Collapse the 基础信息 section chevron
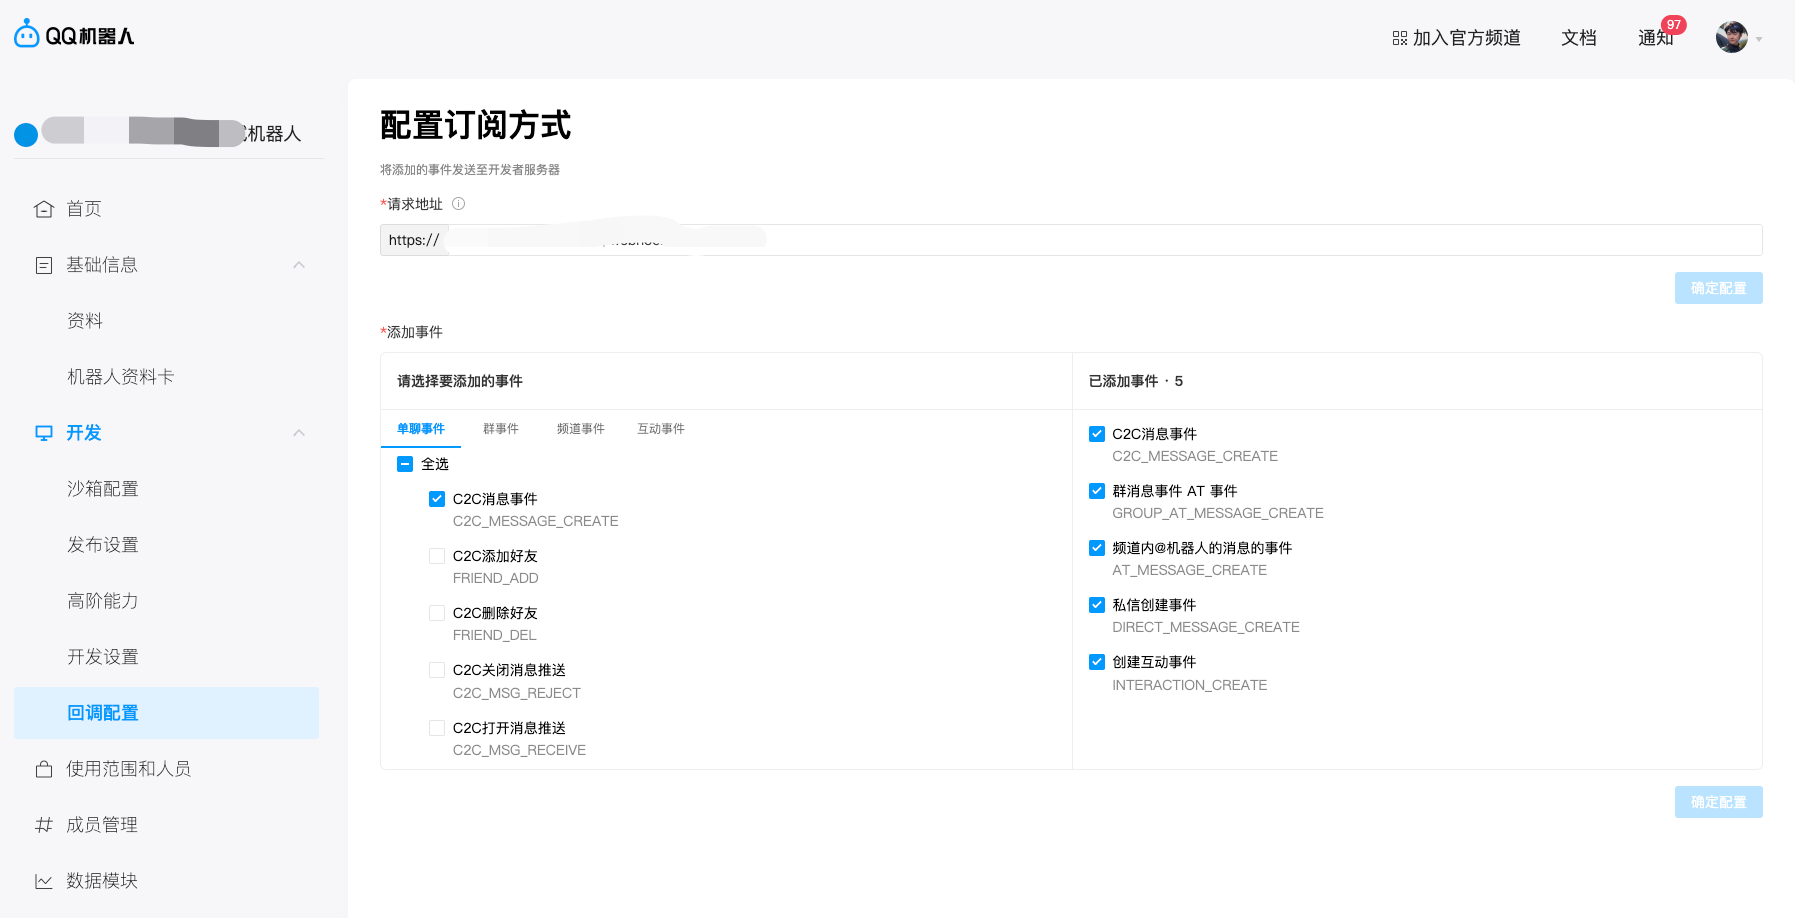 (299, 265)
